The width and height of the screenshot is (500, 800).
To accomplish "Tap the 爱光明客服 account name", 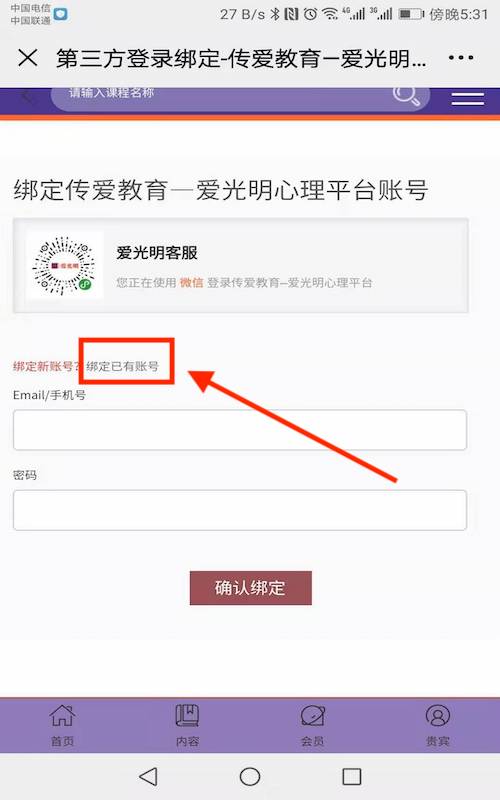I will pyautogui.click(x=157, y=253).
